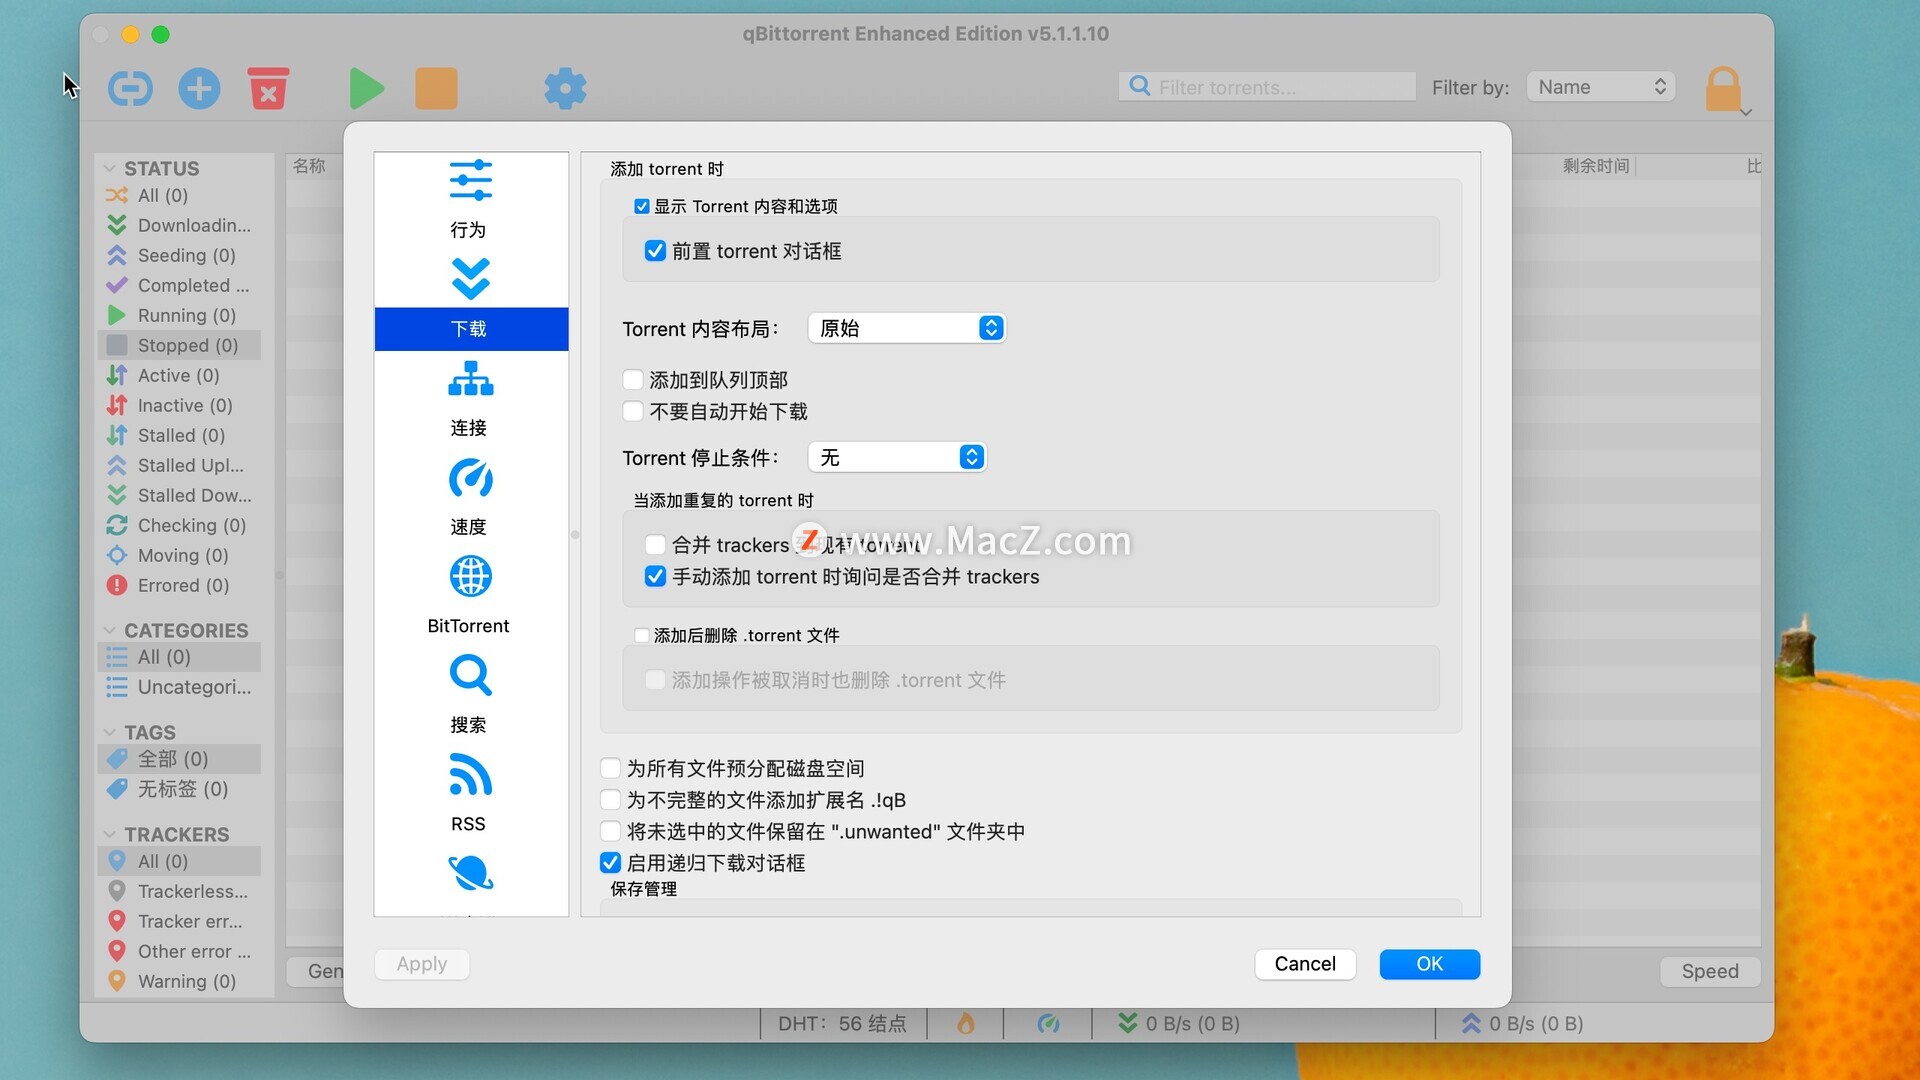Click the download speed 0 B/s indicator
Screen dimensions: 1920x1080
click(x=1179, y=1023)
